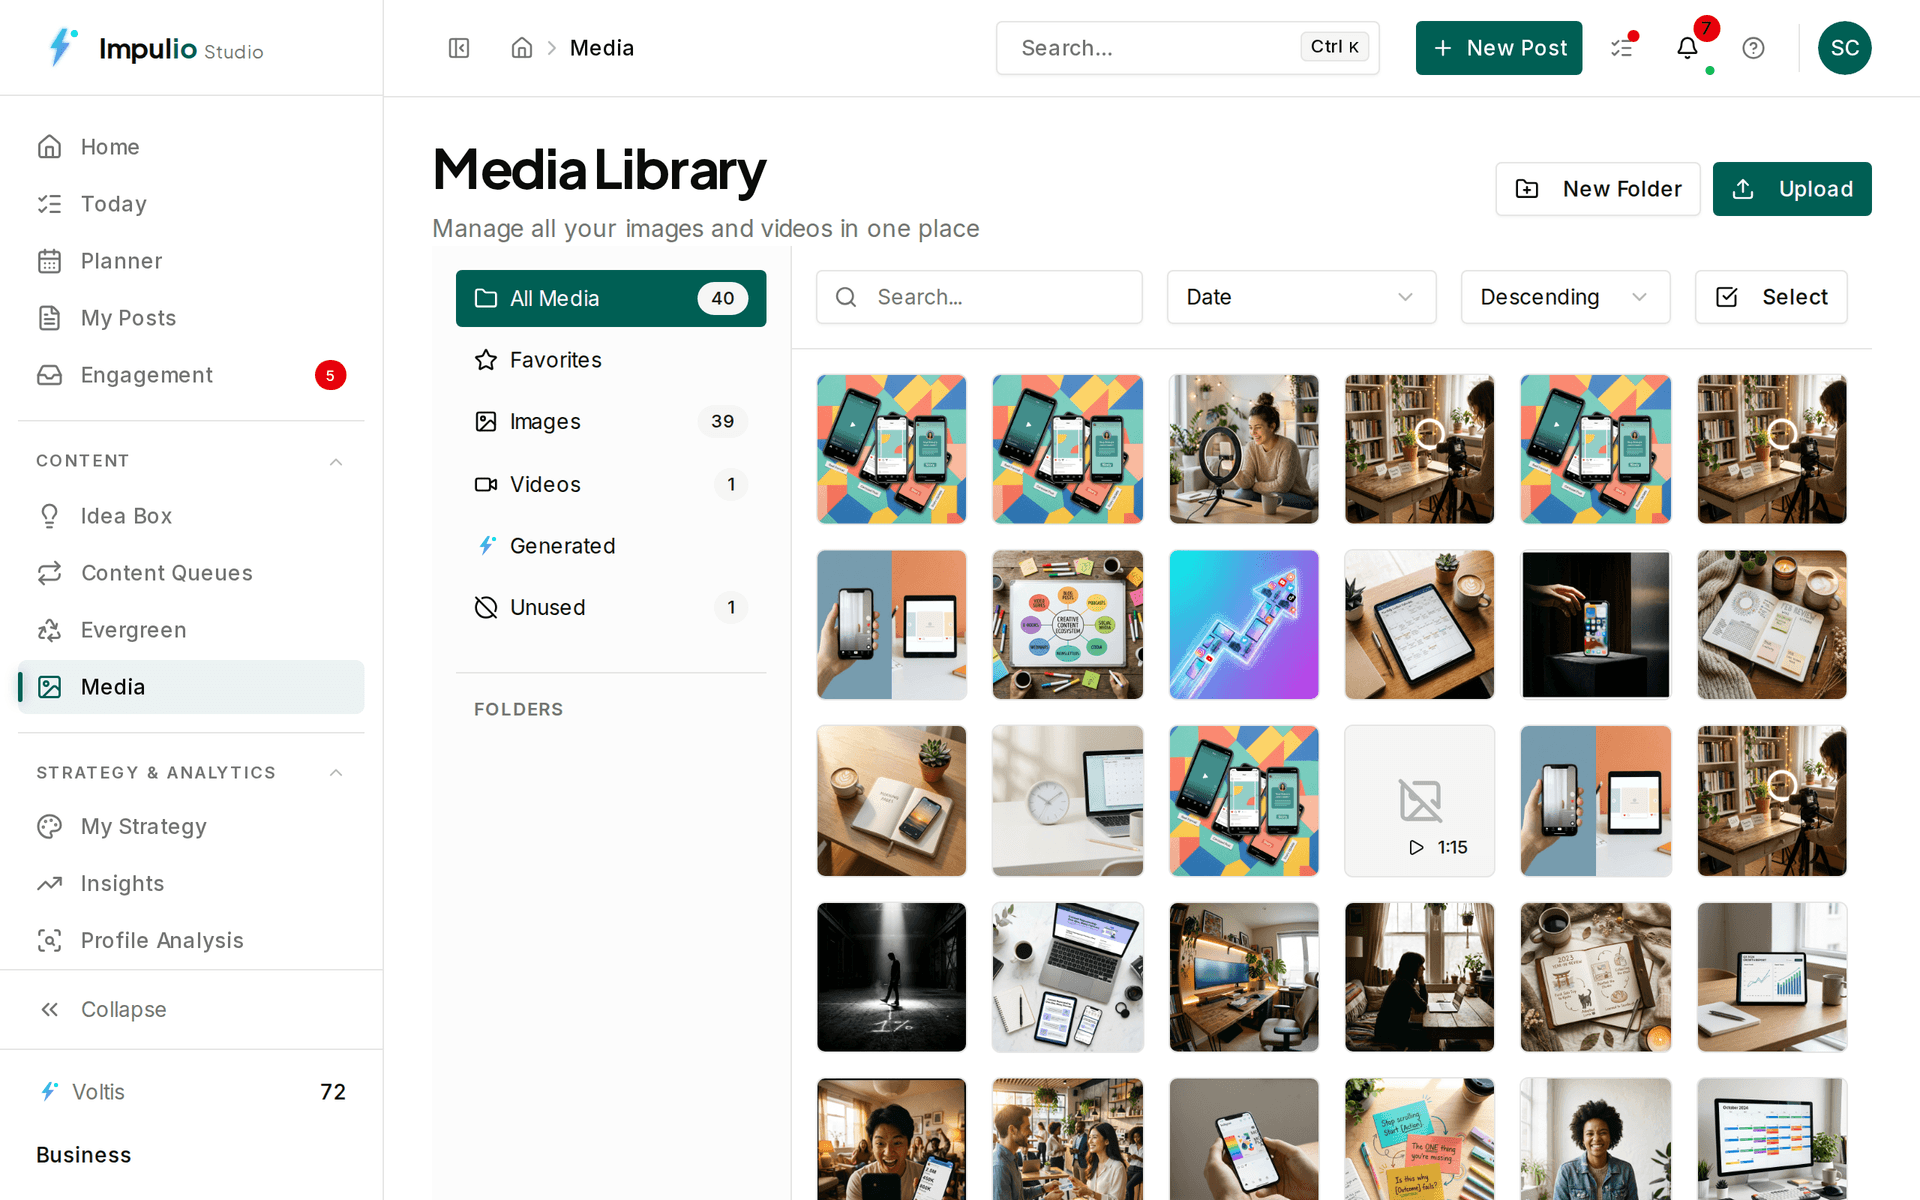Image resolution: width=1920 pixels, height=1200 pixels.
Task: Click the Favorites star icon
Action: tap(486, 360)
